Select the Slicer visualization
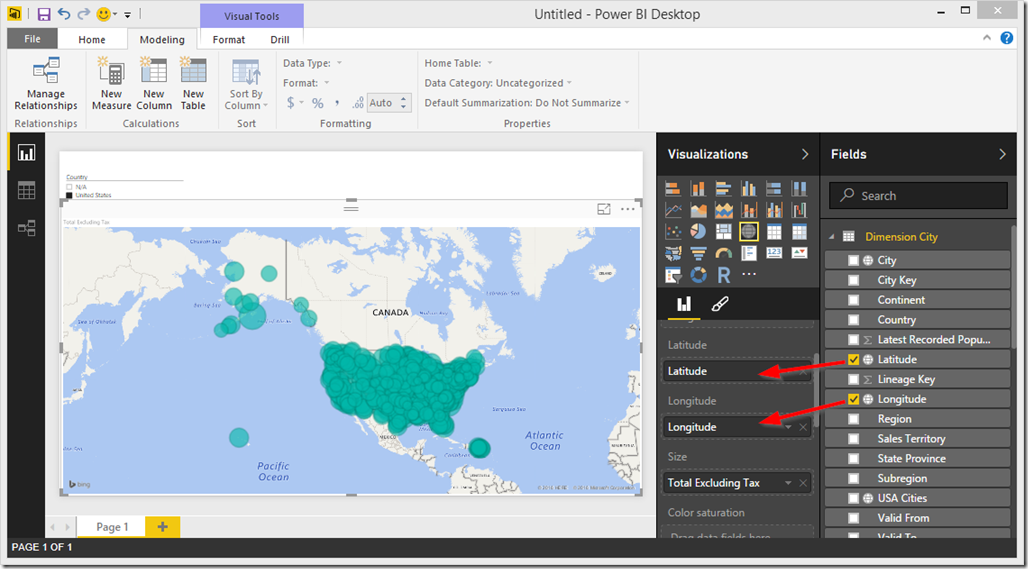The width and height of the screenshot is (1028, 569). (x=673, y=275)
